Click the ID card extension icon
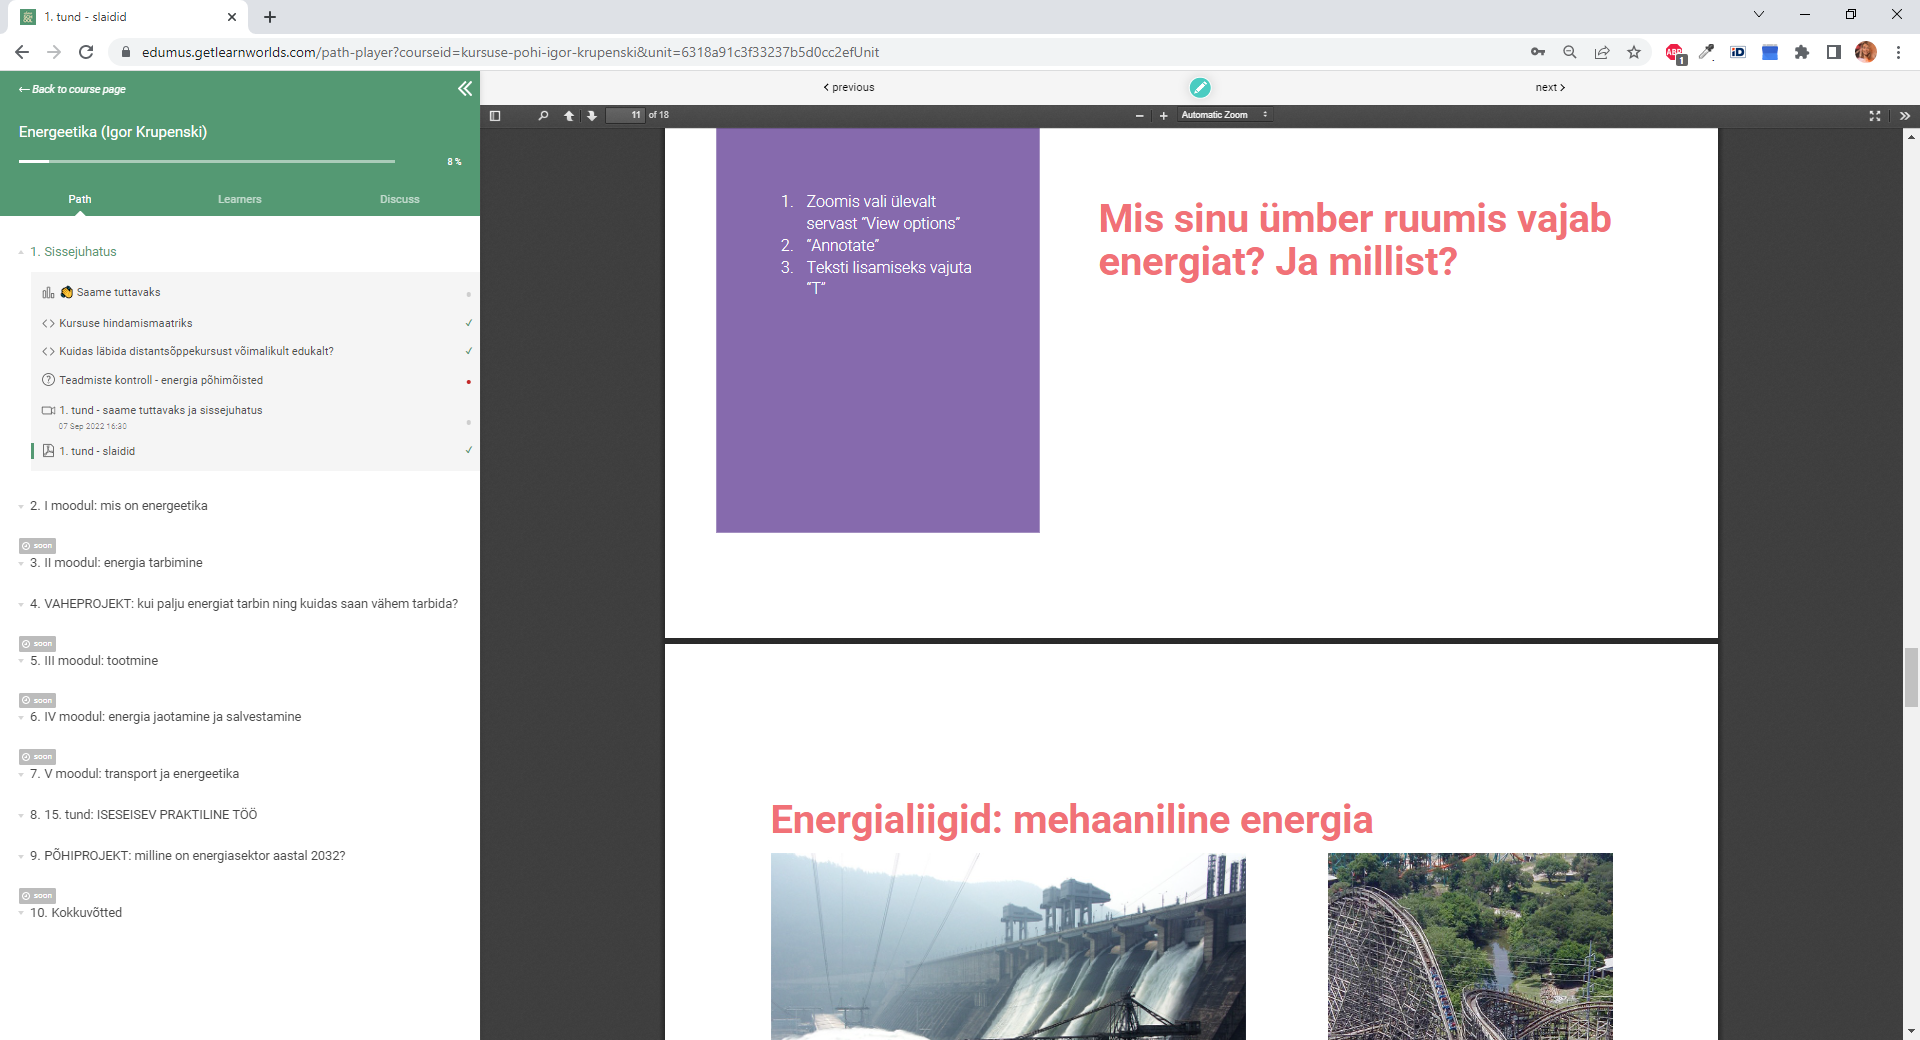Screen dimensions: 1920x1040 pyautogui.click(x=1738, y=52)
